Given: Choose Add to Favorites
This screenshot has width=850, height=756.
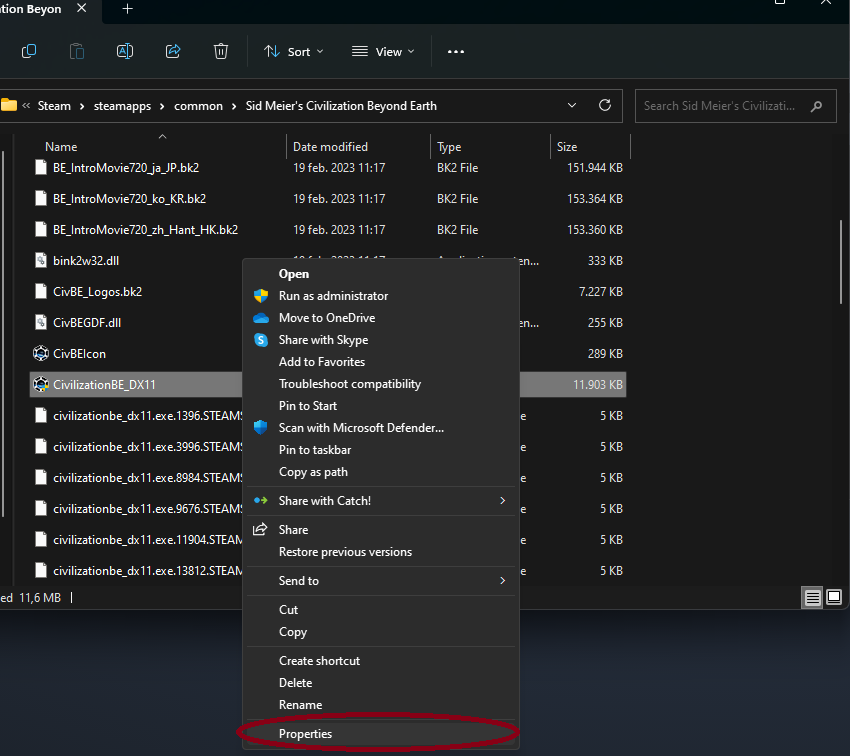Looking at the screenshot, I should click(x=381, y=361).
